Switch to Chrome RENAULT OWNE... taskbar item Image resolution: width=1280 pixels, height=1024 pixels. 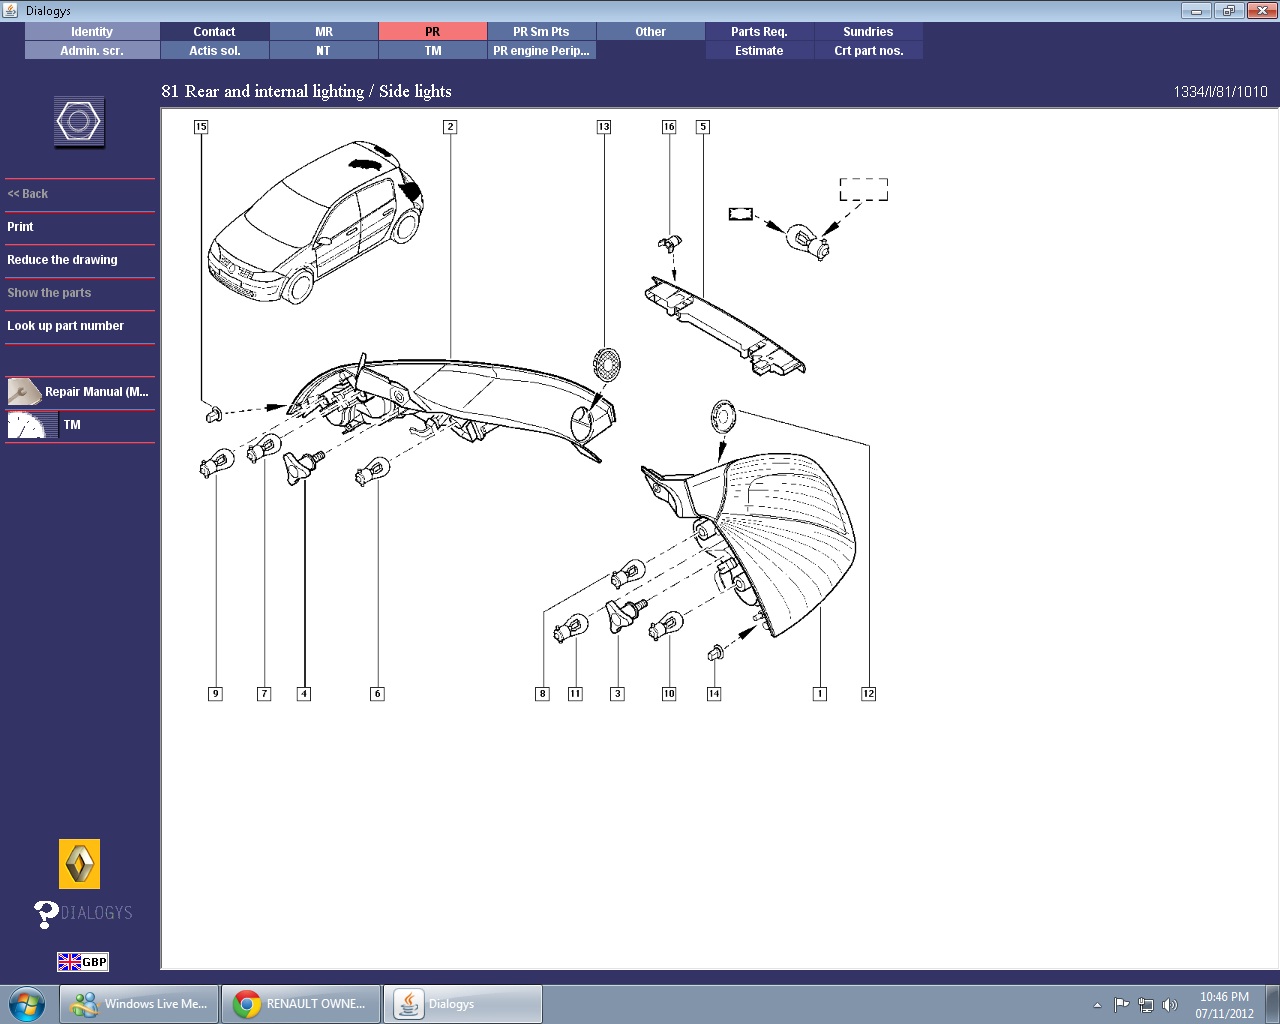click(300, 1004)
